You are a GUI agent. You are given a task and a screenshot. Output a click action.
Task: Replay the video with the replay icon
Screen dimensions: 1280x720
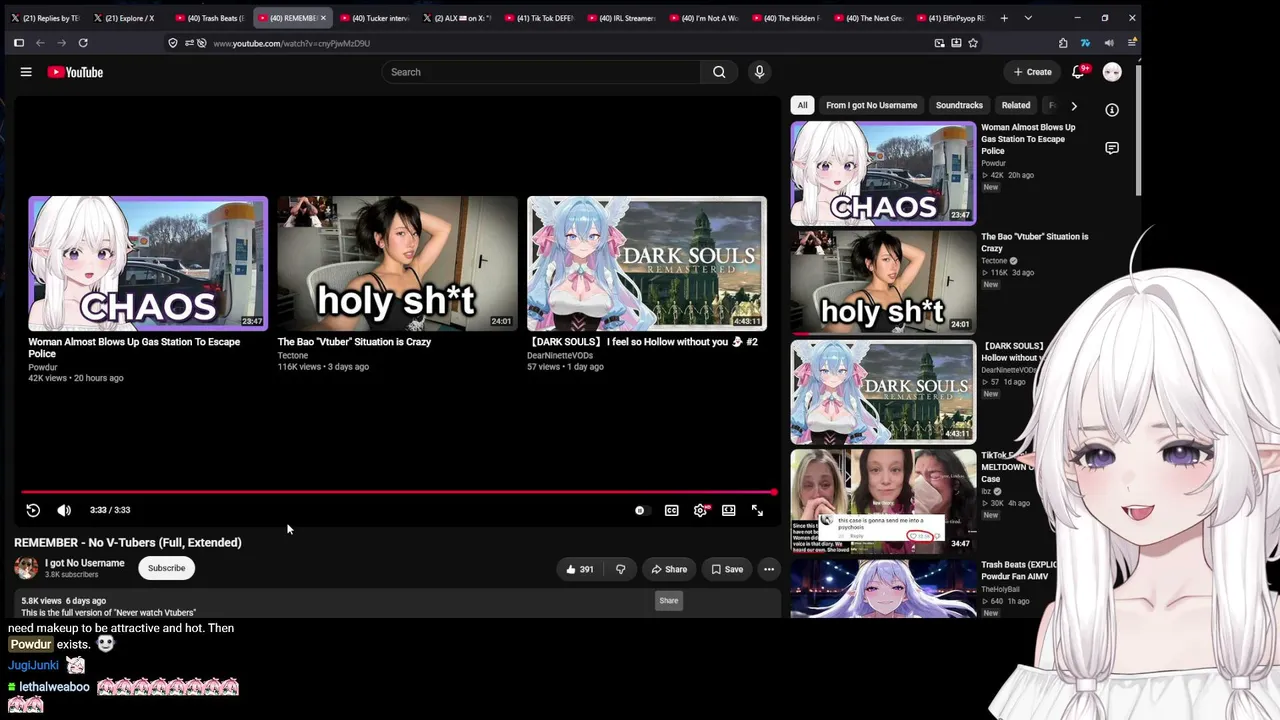[33, 510]
